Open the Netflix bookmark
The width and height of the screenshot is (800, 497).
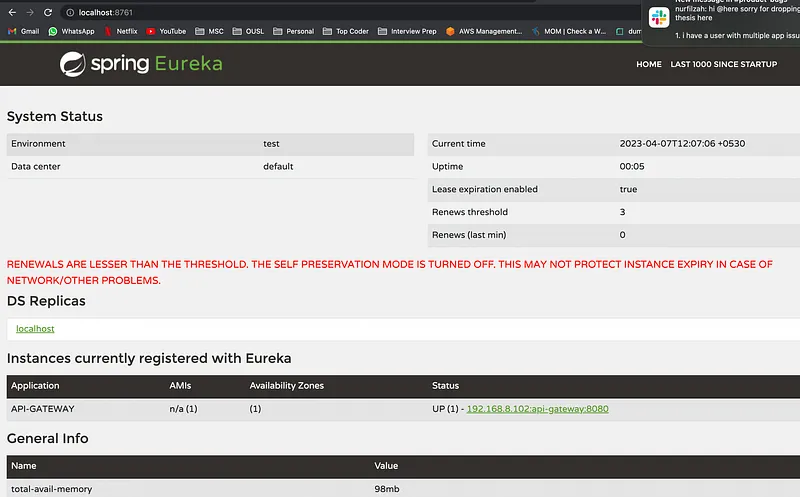point(121,31)
